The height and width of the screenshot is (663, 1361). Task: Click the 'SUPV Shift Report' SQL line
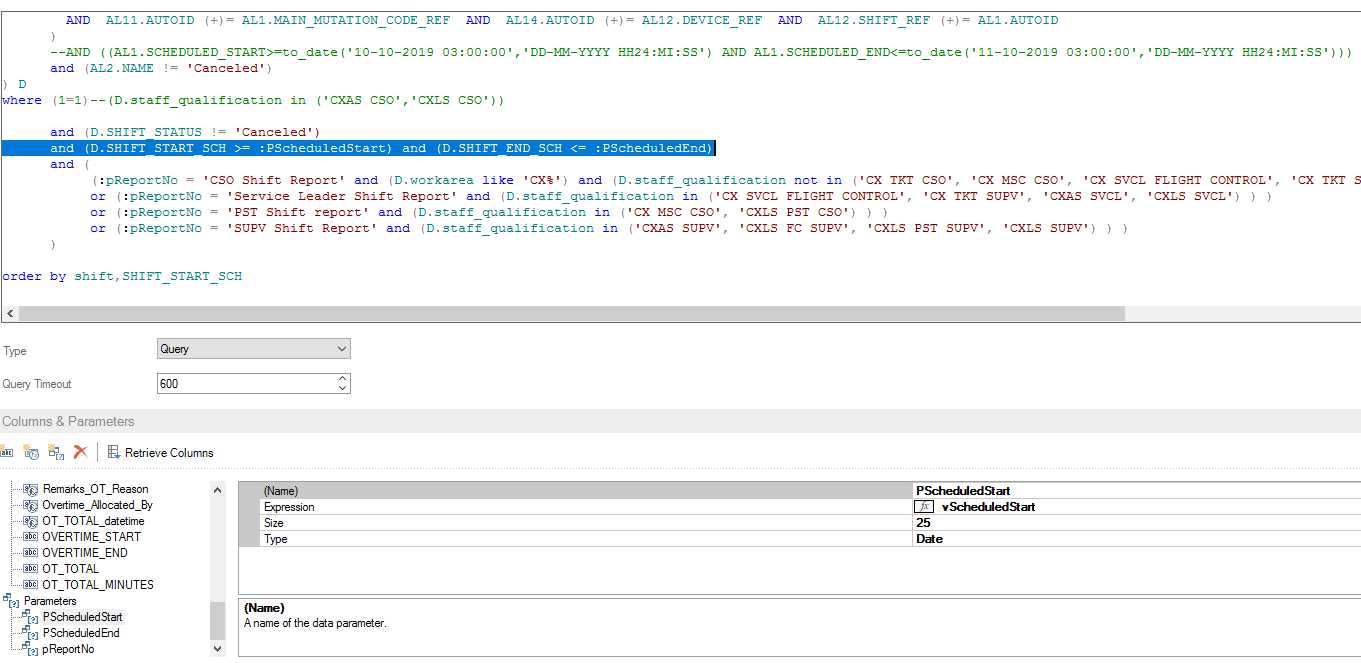point(609,228)
